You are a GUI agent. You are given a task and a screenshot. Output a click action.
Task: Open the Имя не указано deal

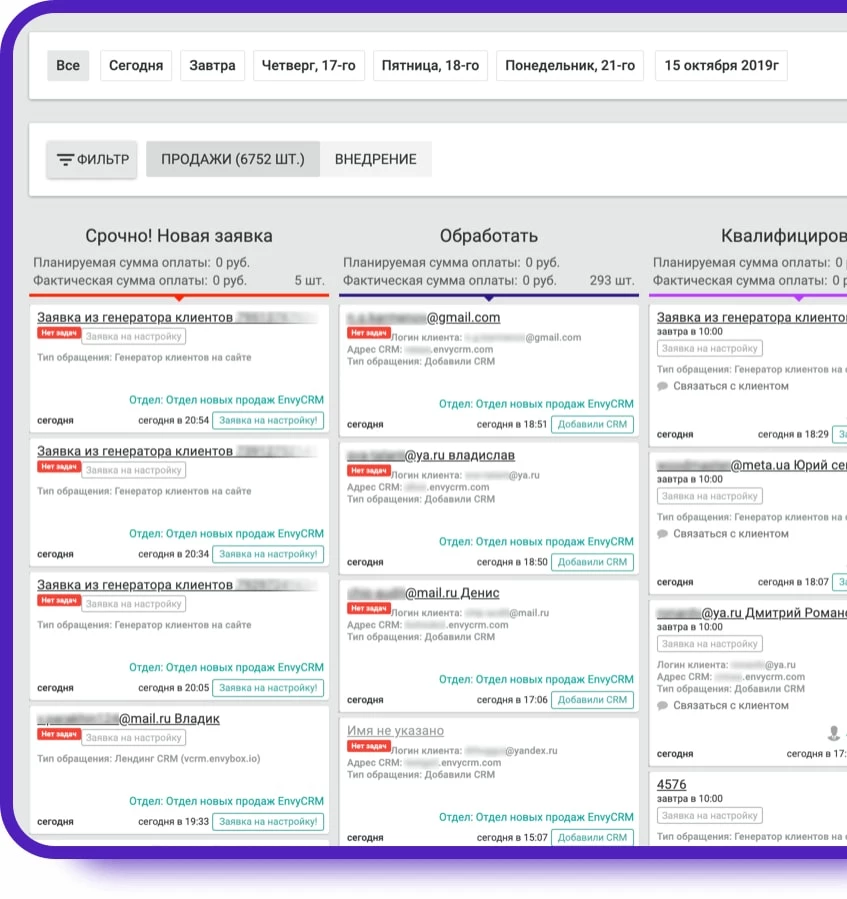coord(395,731)
